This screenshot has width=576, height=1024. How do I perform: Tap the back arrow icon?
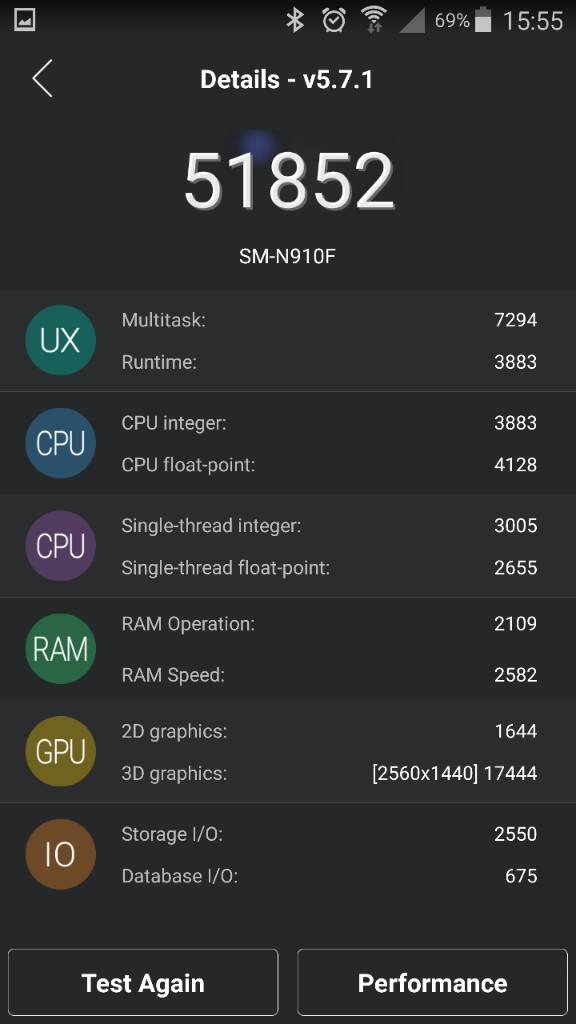[x=42, y=78]
